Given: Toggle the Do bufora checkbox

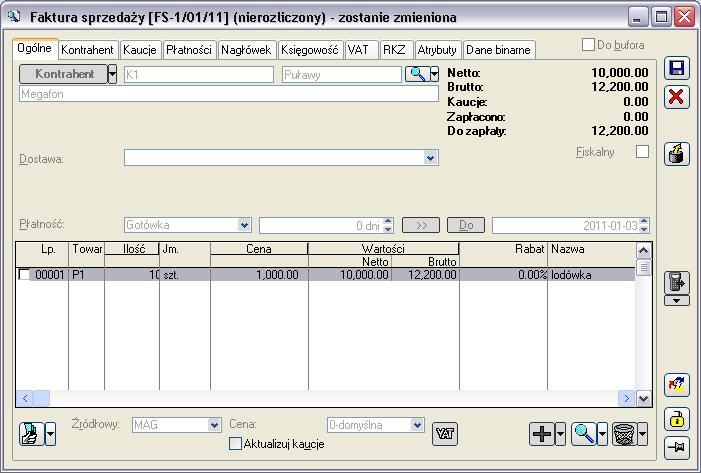Looking at the screenshot, I should click(x=588, y=45).
